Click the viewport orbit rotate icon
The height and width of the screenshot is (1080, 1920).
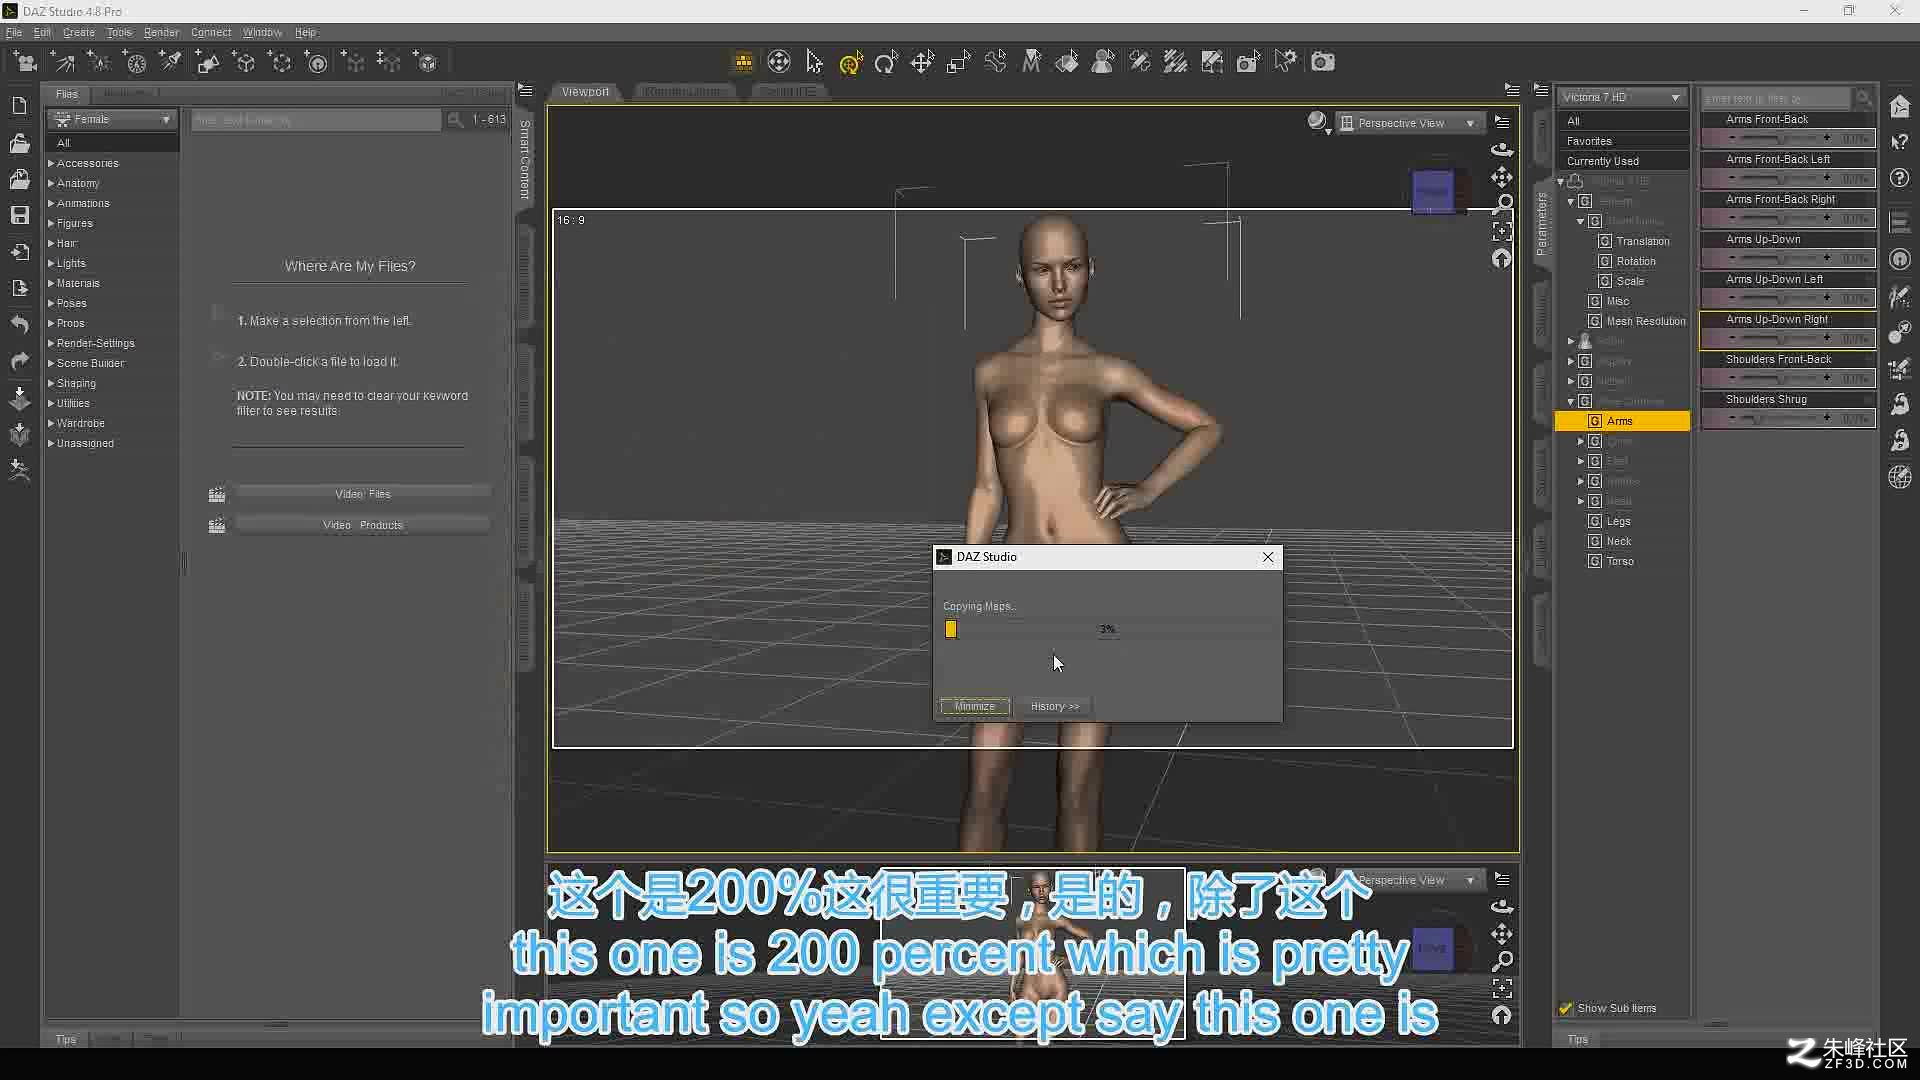tap(1501, 149)
